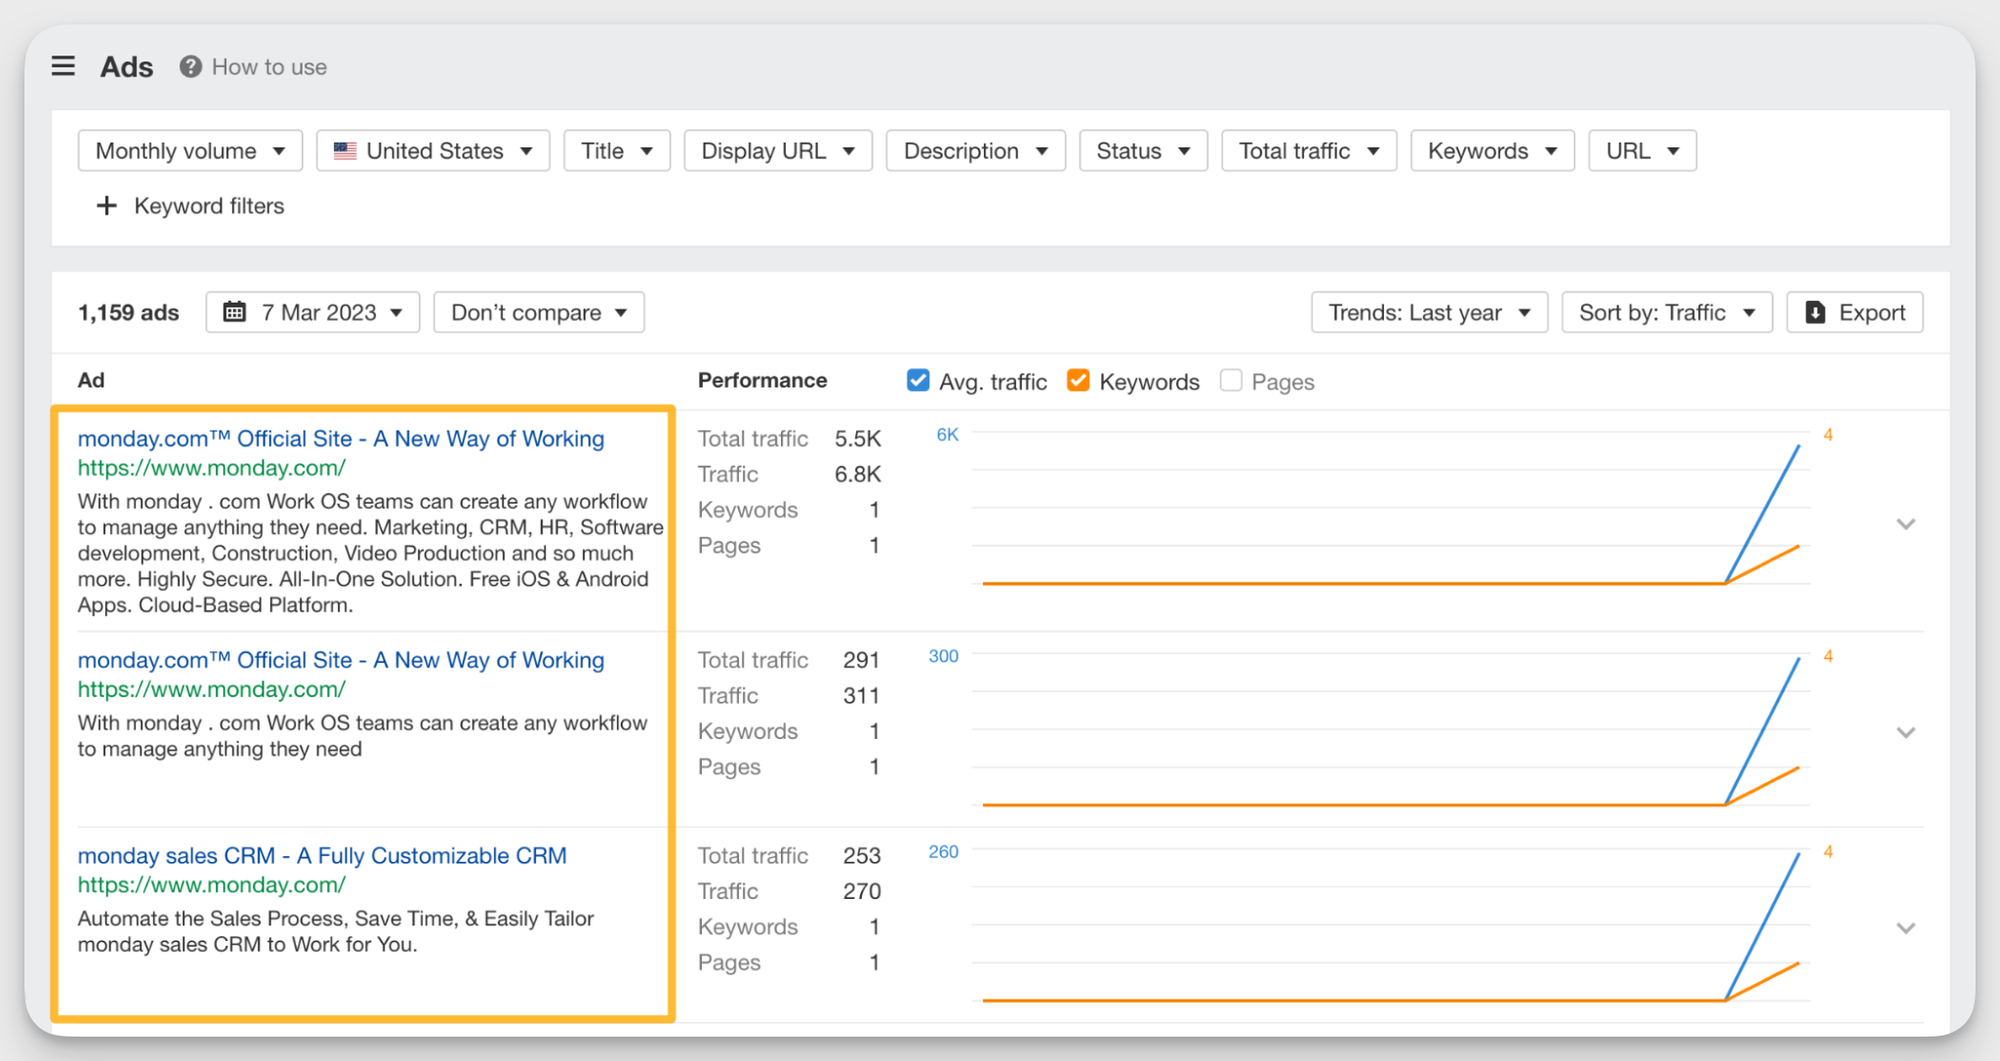
Task: Open the Sort by: Traffic dropdown
Action: (x=1666, y=312)
